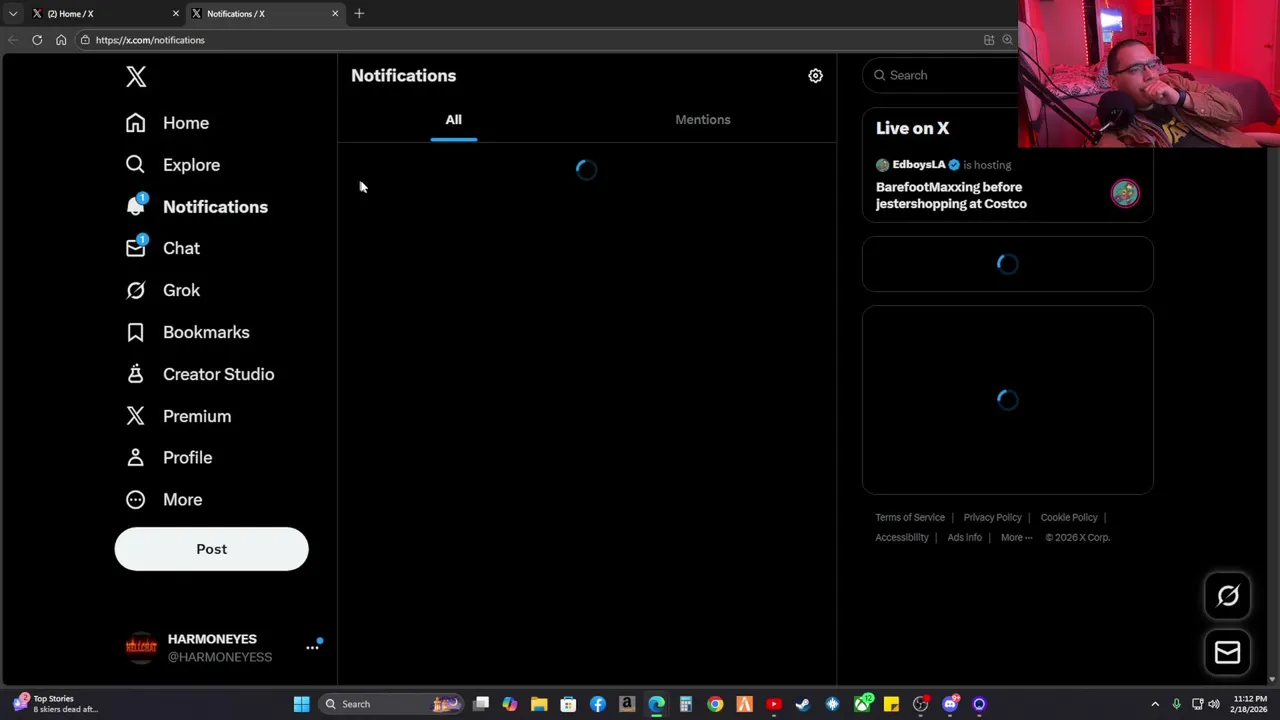The height and width of the screenshot is (720, 1280).
Task: Open Creator Studio in the sidebar
Action: [200, 374]
